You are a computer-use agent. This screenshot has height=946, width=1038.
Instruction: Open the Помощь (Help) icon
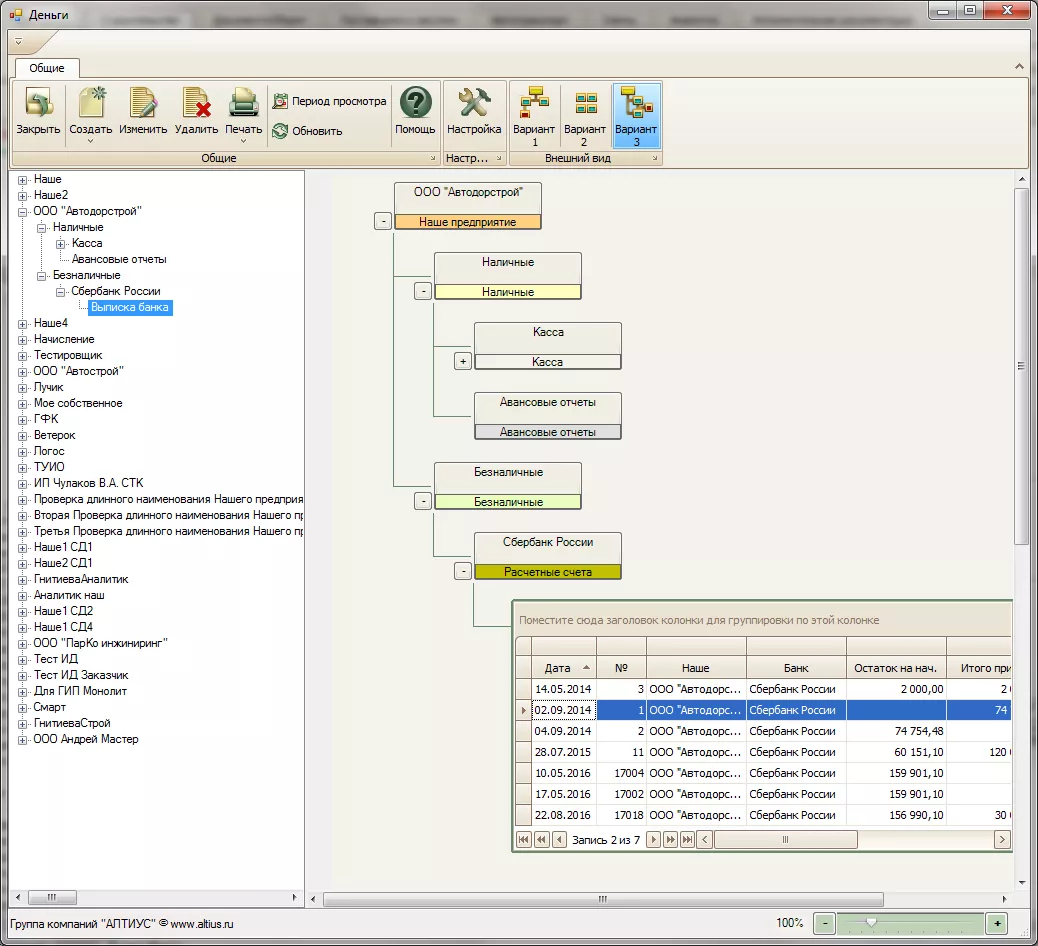coord(415,104)
